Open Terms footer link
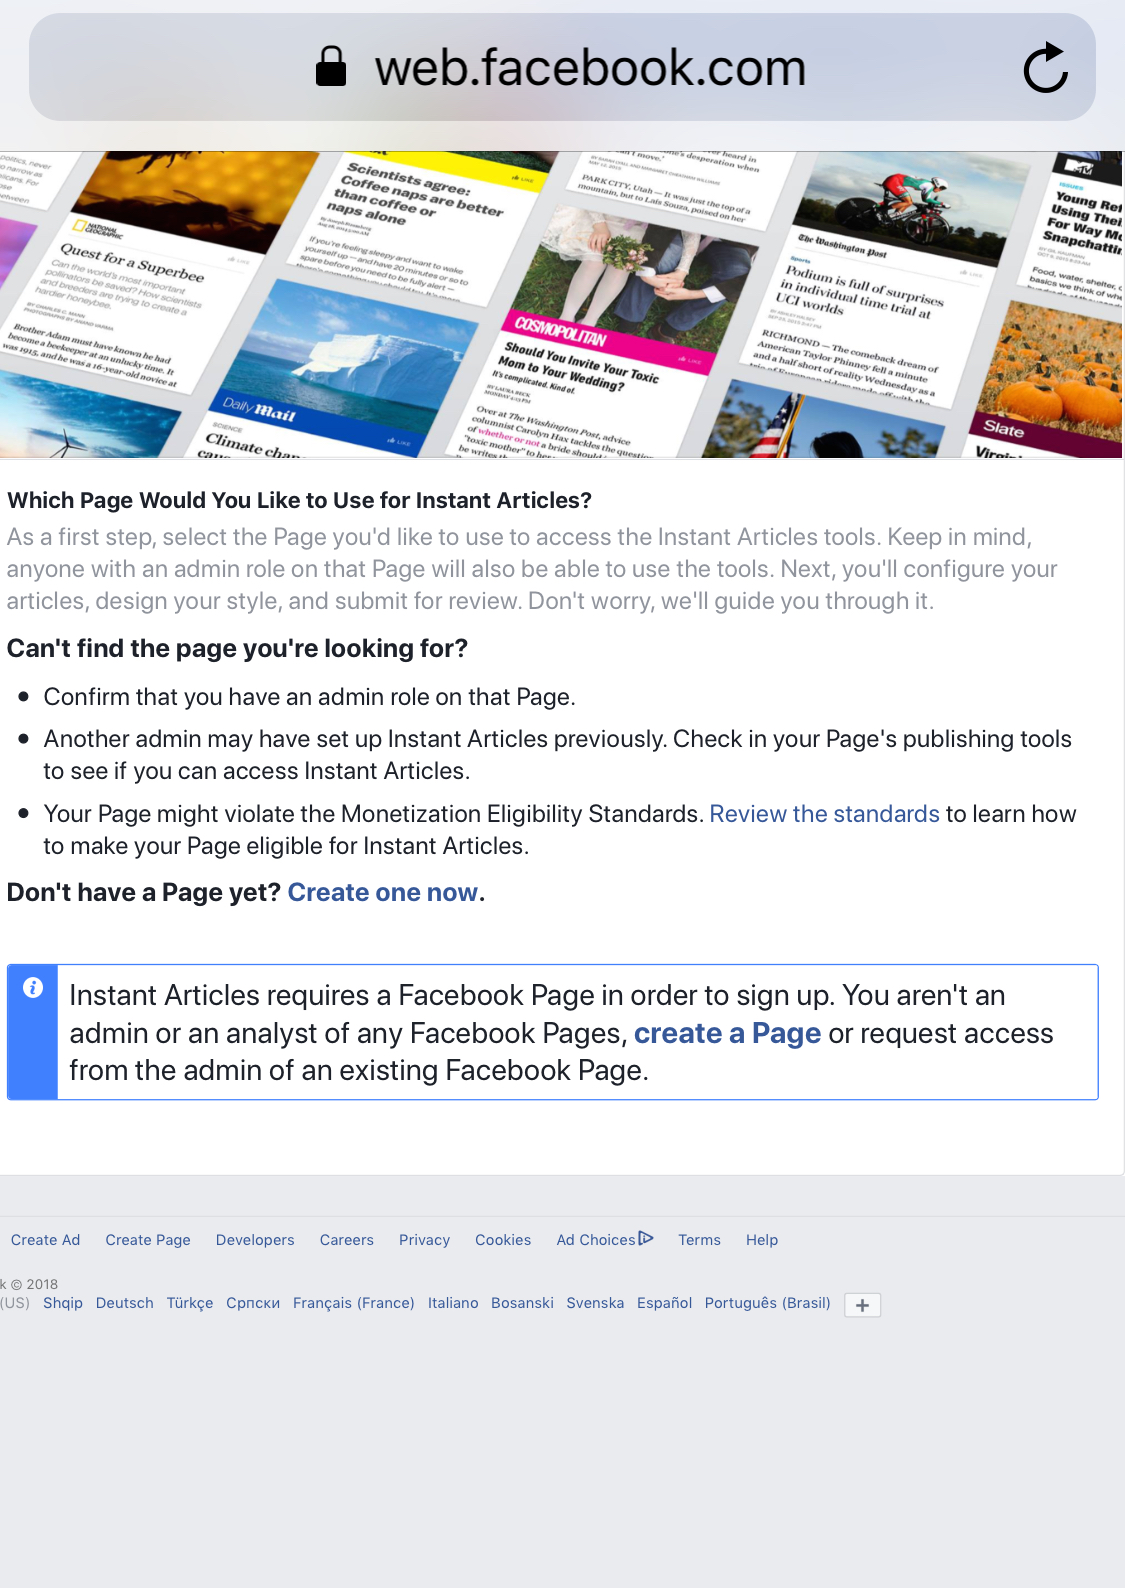The height and width of the screenshot is (1588, 1125). 699,1240
